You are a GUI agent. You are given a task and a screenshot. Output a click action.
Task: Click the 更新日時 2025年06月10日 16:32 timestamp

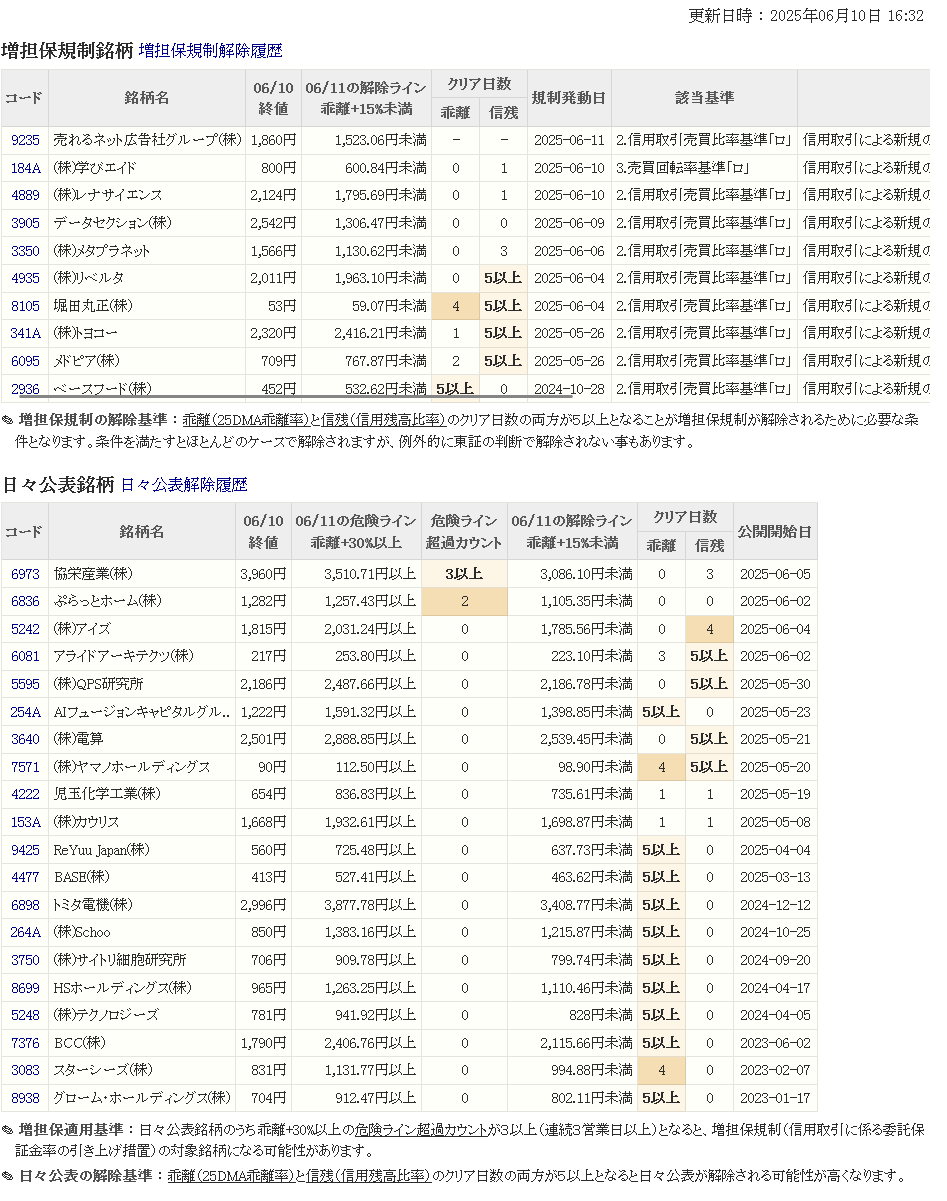point(806,16)
